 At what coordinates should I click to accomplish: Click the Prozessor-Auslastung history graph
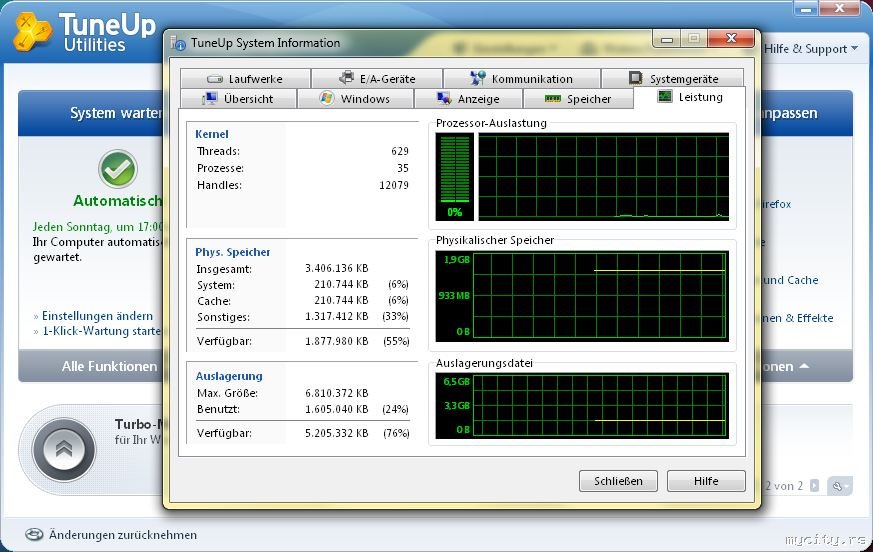pos(604,177)
